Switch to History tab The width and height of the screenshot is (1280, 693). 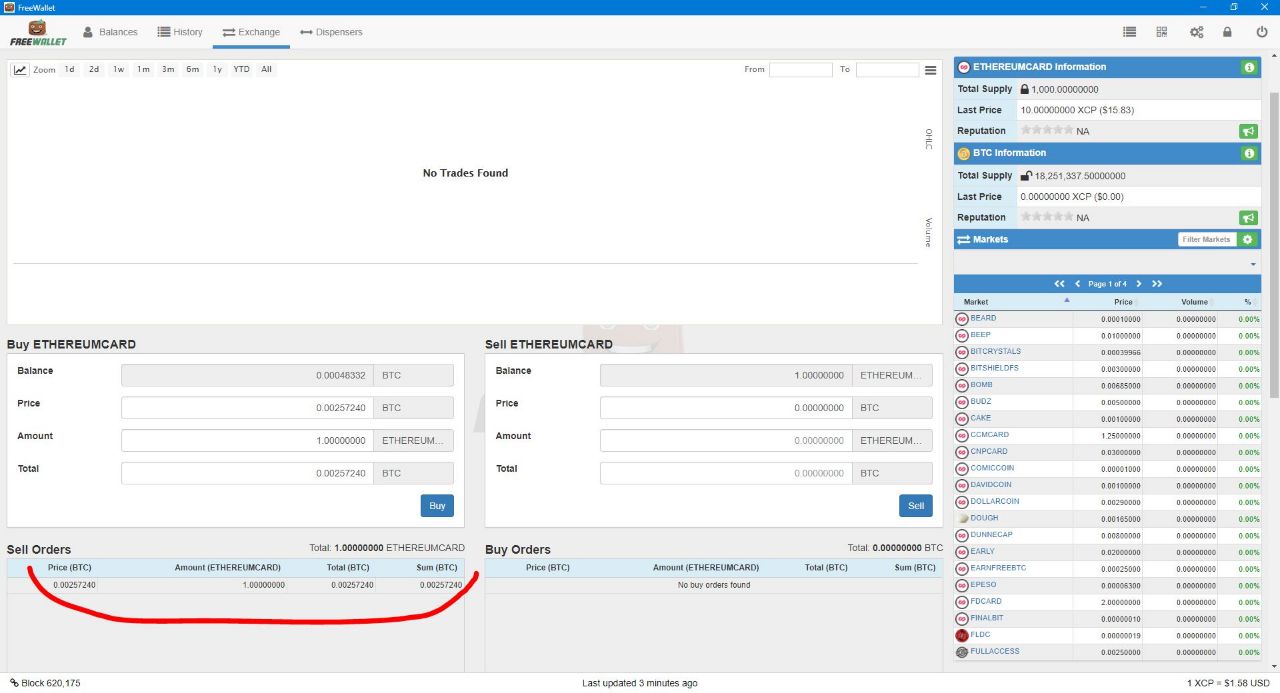point(180,32)
